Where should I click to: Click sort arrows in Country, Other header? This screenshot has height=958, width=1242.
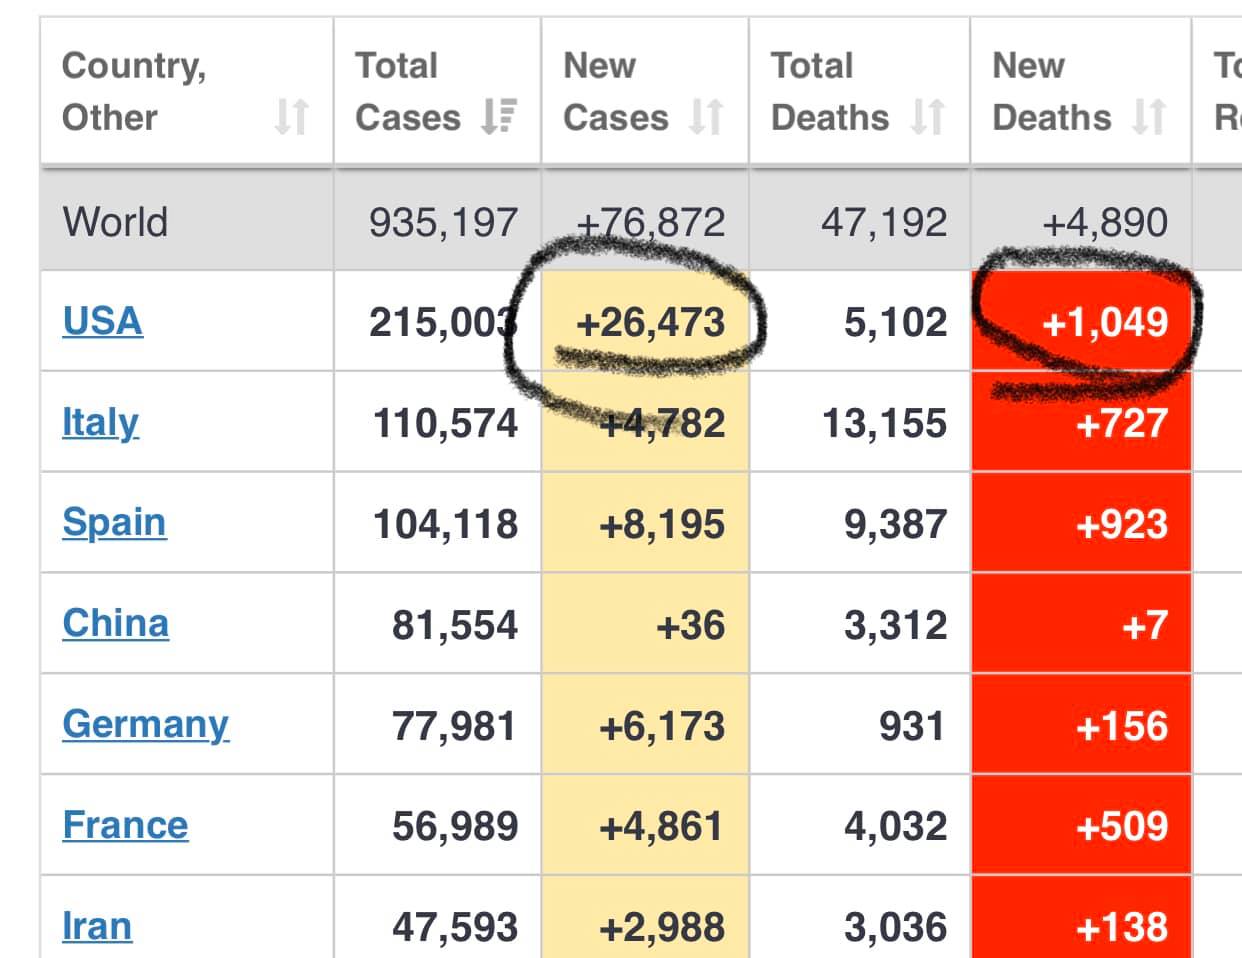coord(291,117)
